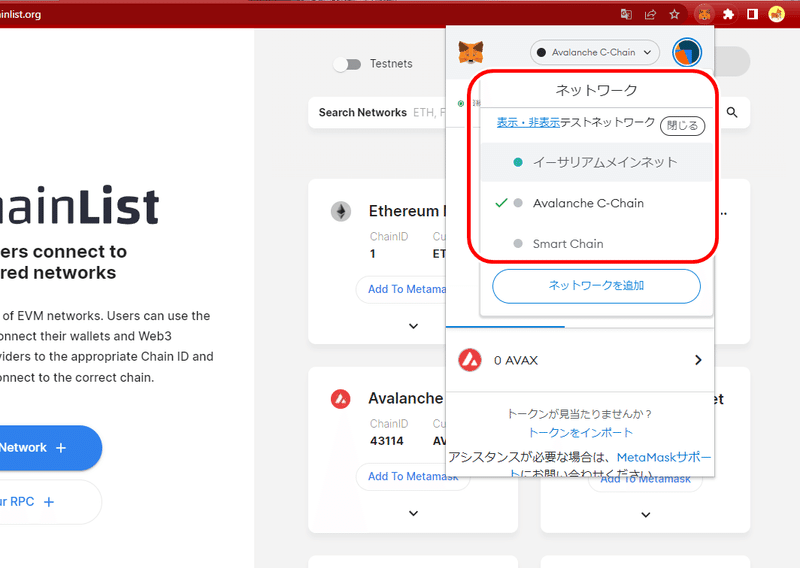
Task: Click the browser address bar URL
Action: click(x=20, y=14)
